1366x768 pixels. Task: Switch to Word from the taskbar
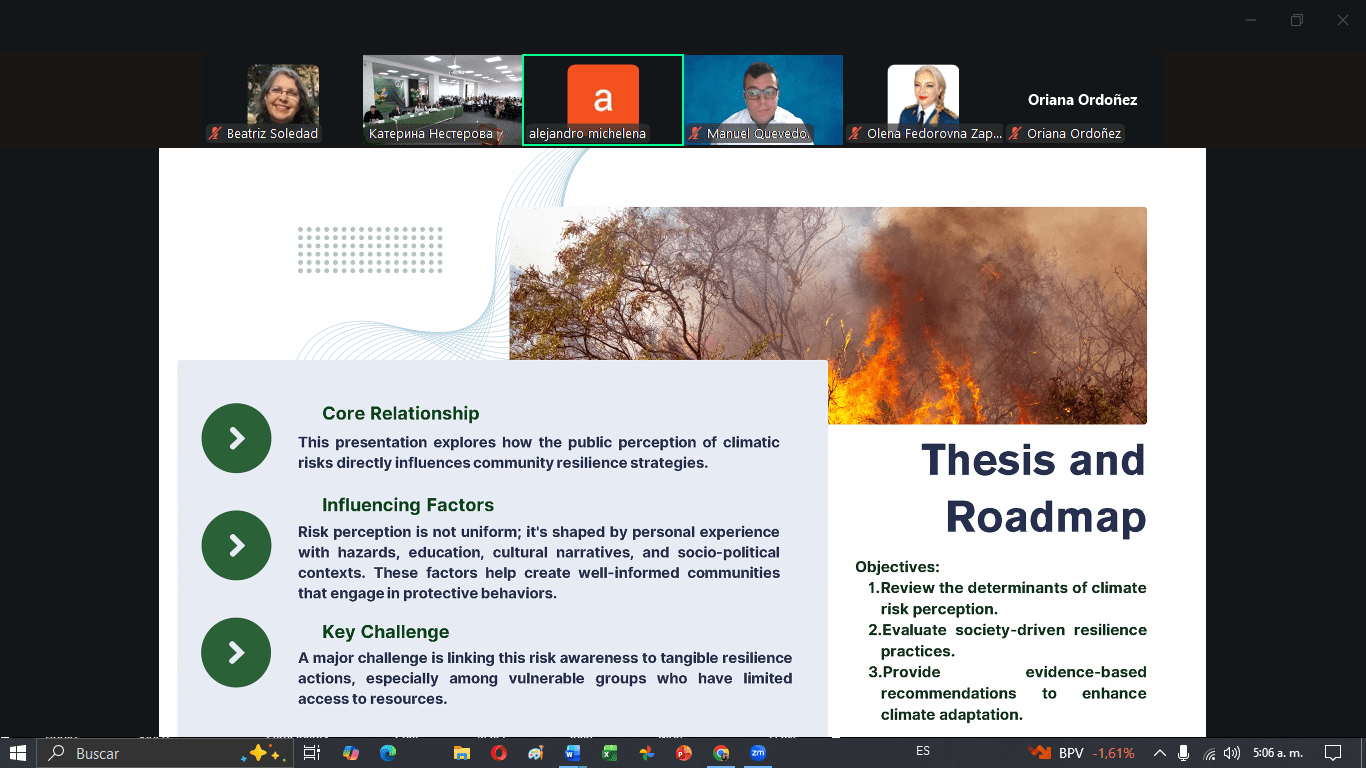click(x=572, y=753)
